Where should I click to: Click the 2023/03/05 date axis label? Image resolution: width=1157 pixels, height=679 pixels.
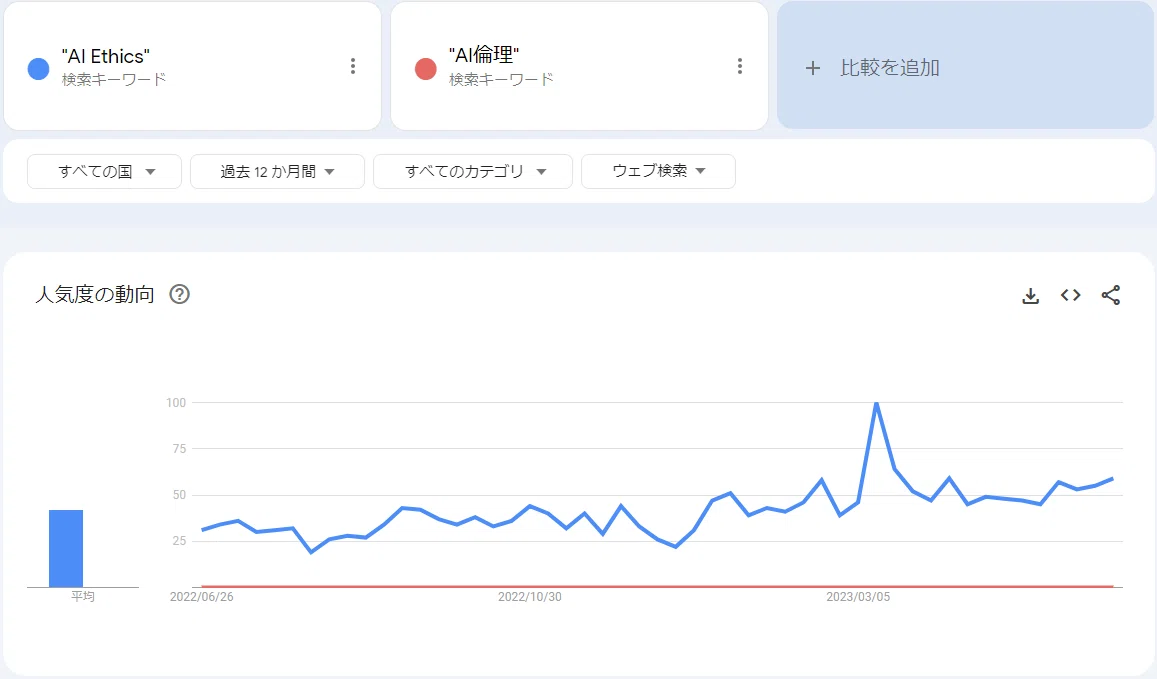(x=857, y=597)
